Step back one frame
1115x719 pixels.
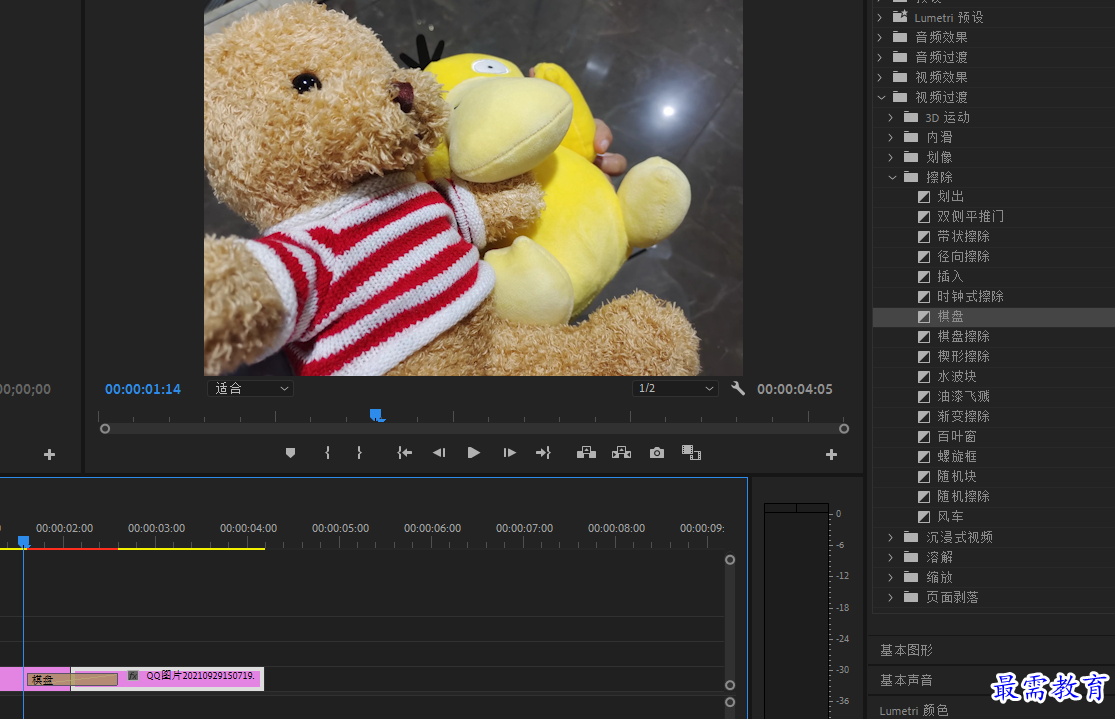pyautogui.click(x=439, y=453)
